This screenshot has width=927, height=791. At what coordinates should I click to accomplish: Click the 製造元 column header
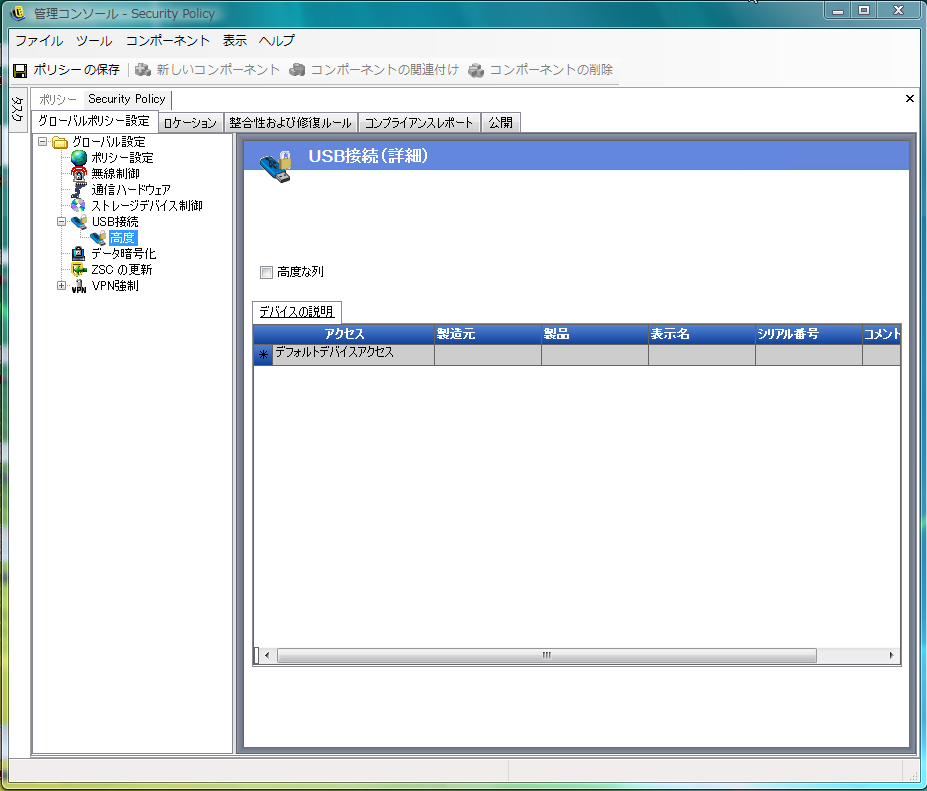point(488,334)
